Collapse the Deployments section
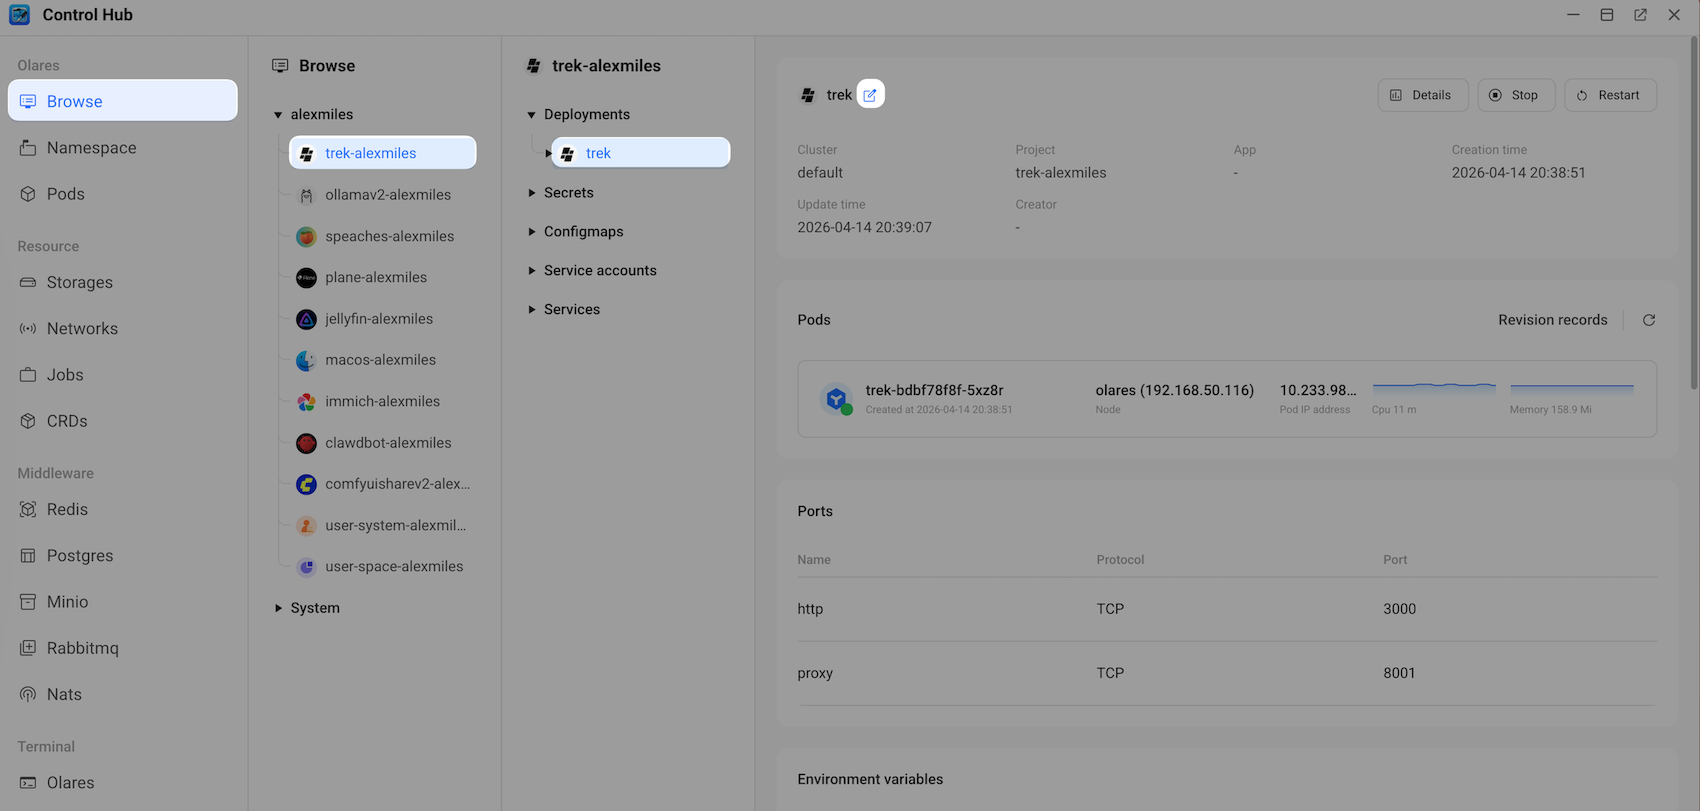The image size is (1700, 811). (x=532, y=115)
